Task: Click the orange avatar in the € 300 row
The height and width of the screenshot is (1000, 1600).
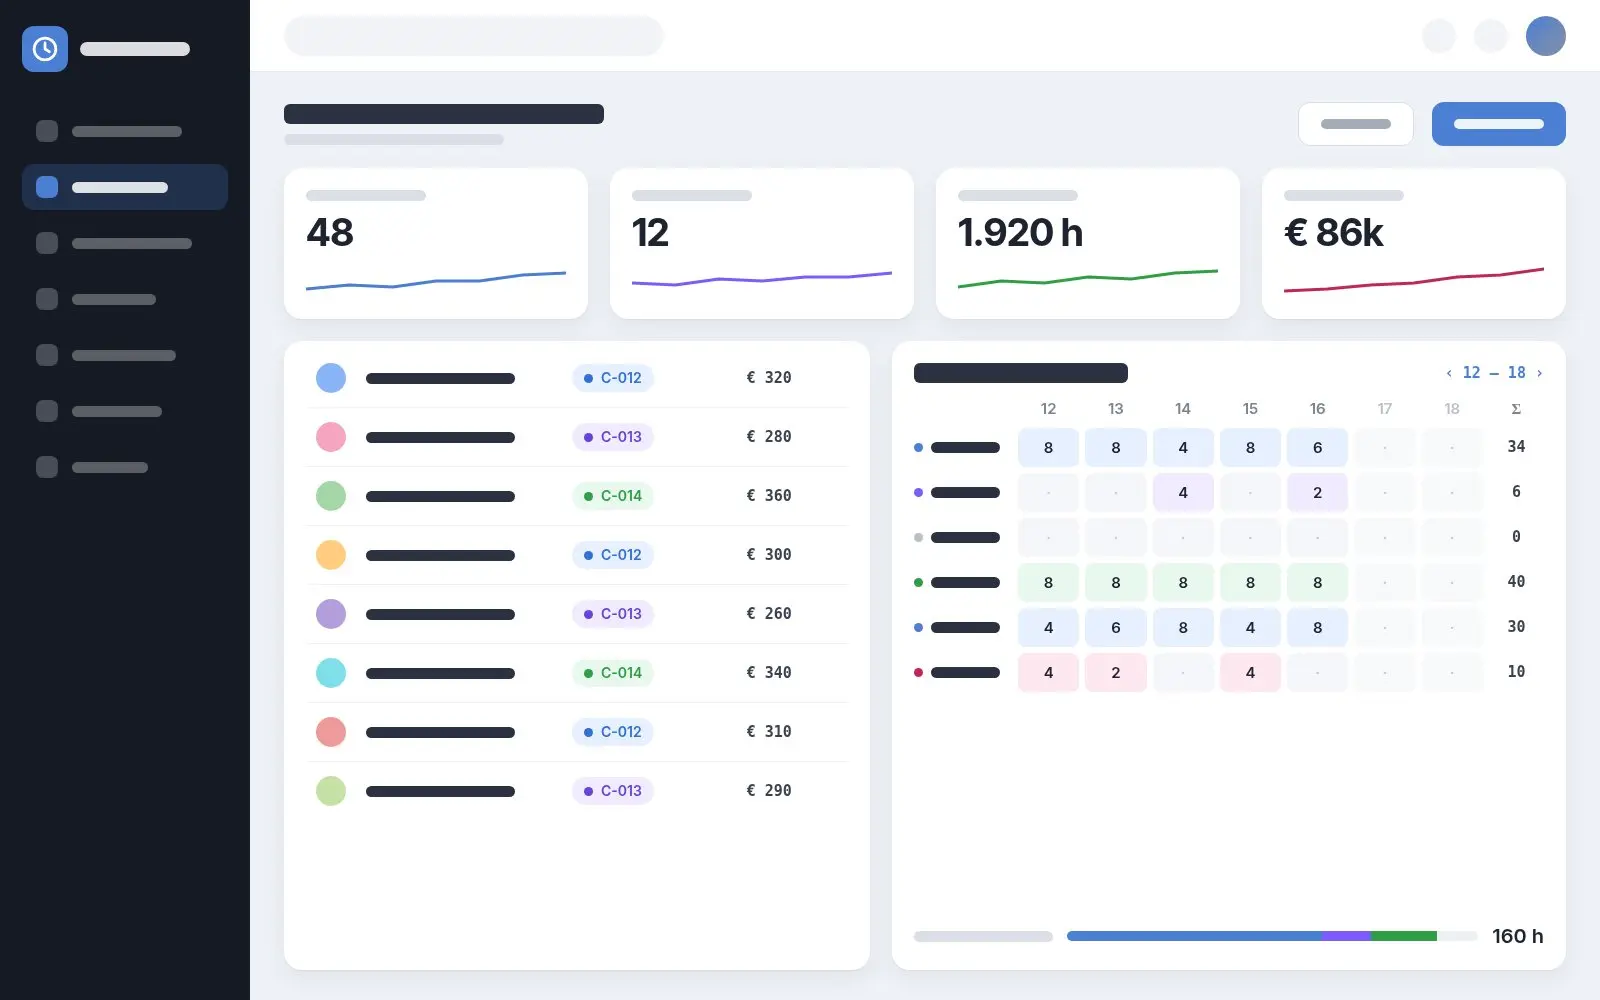Action: (331, 555)
